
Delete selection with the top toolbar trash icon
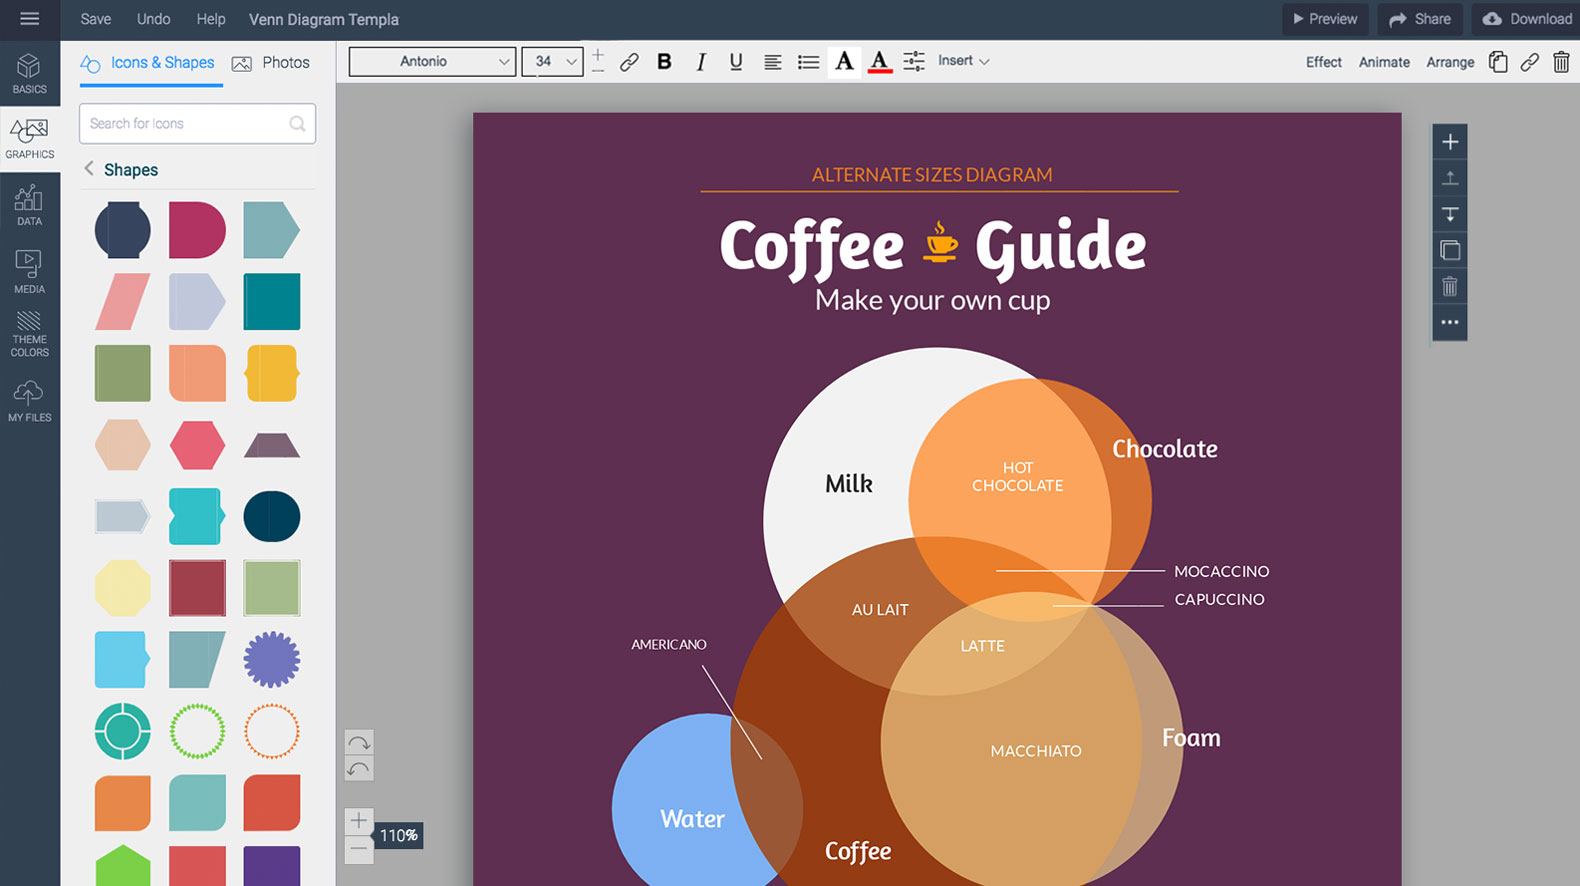pyautogui.click(x=1561, y=62)
